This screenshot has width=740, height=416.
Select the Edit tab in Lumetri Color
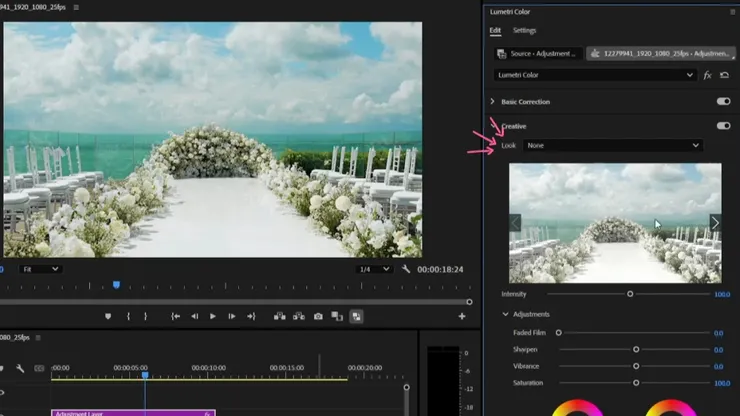click(x=495, y=31)
